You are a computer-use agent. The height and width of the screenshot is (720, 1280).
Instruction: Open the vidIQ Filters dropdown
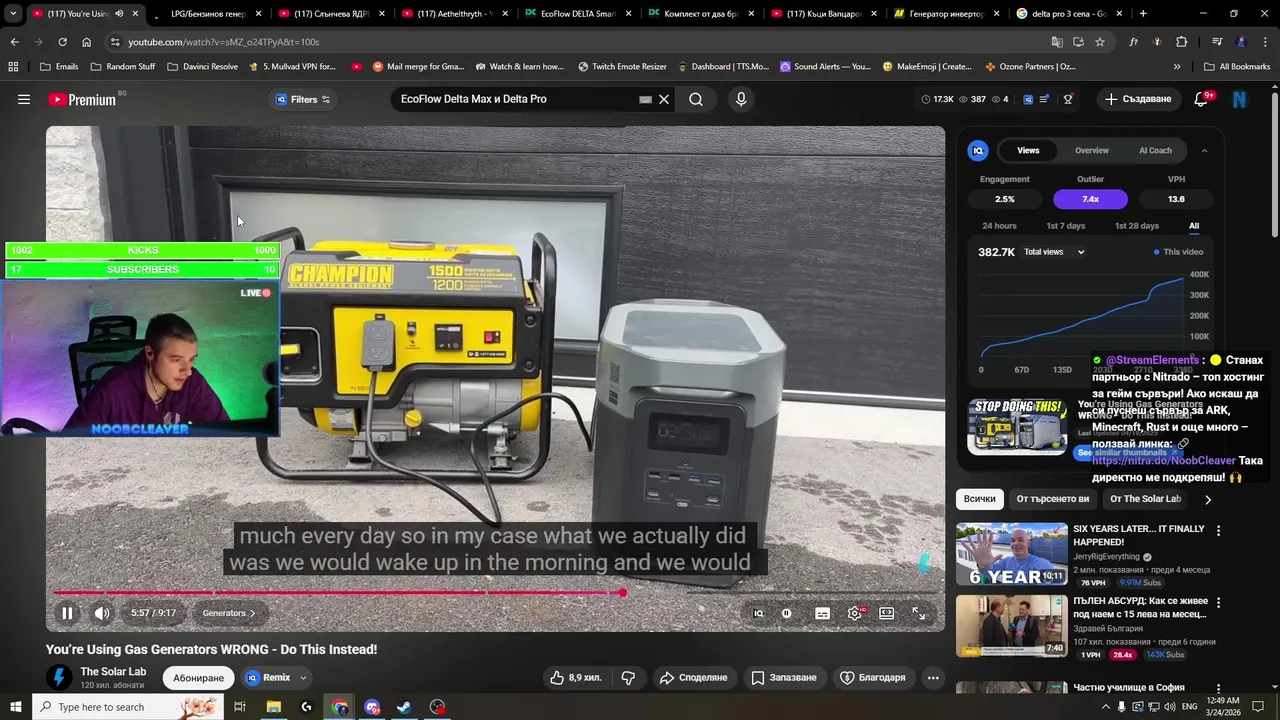[303, 99]
